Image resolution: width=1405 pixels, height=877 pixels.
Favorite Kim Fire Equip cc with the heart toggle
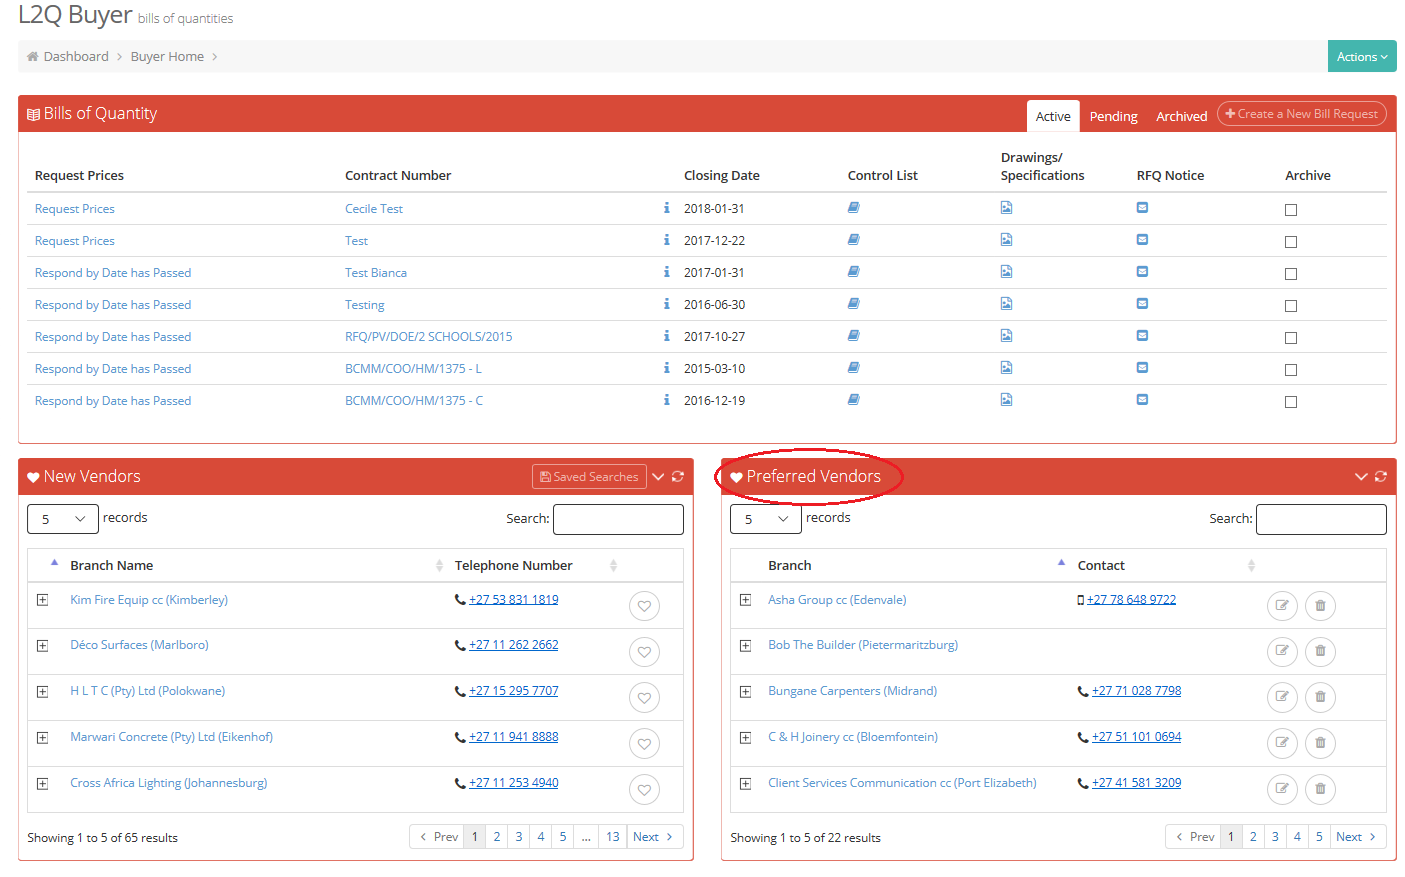[x=644, y=605]
